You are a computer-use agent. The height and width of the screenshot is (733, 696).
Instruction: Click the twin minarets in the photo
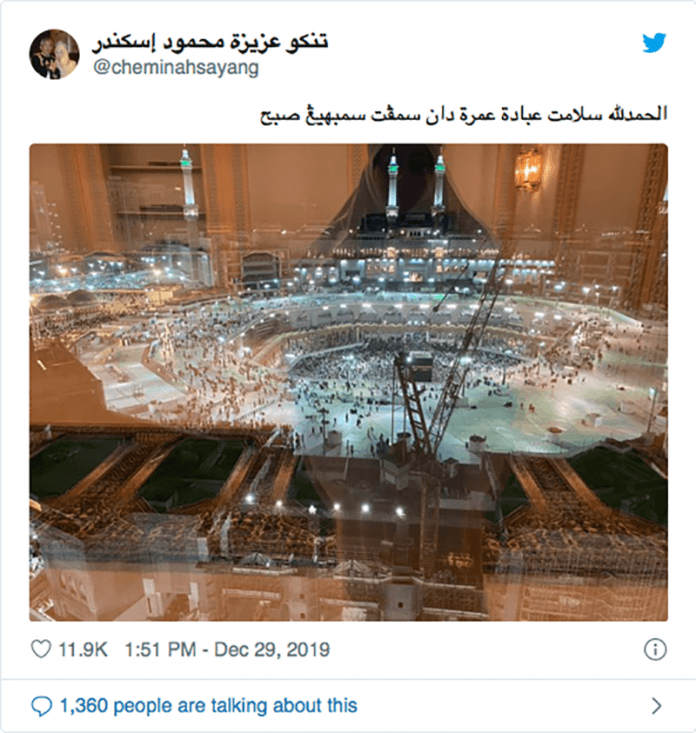(x=416, y=185)
